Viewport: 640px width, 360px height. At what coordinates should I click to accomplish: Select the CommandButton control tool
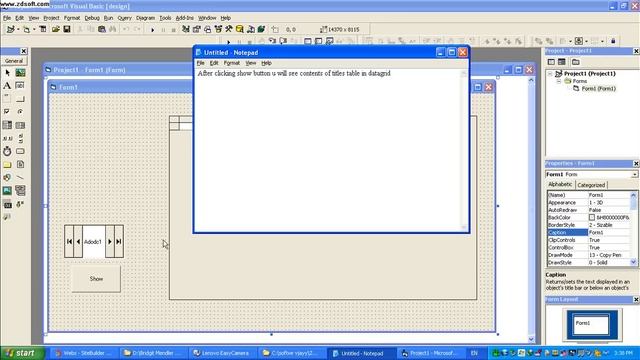click(20, 99)
